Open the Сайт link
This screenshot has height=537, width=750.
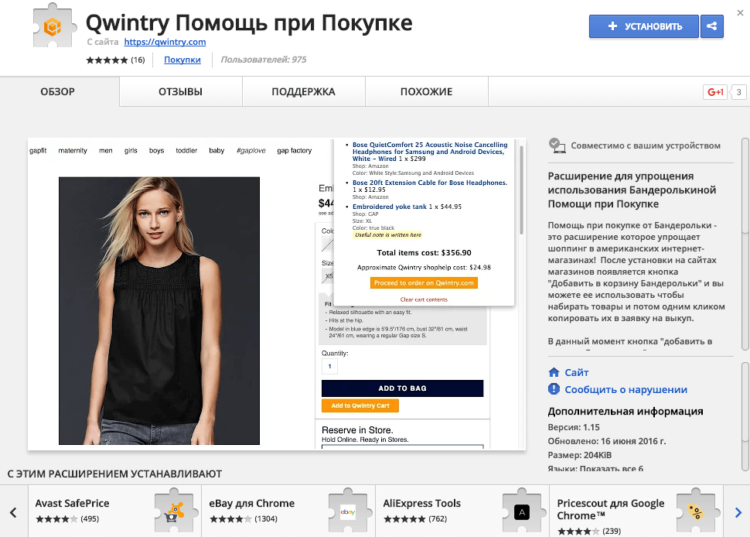[576, 373]
